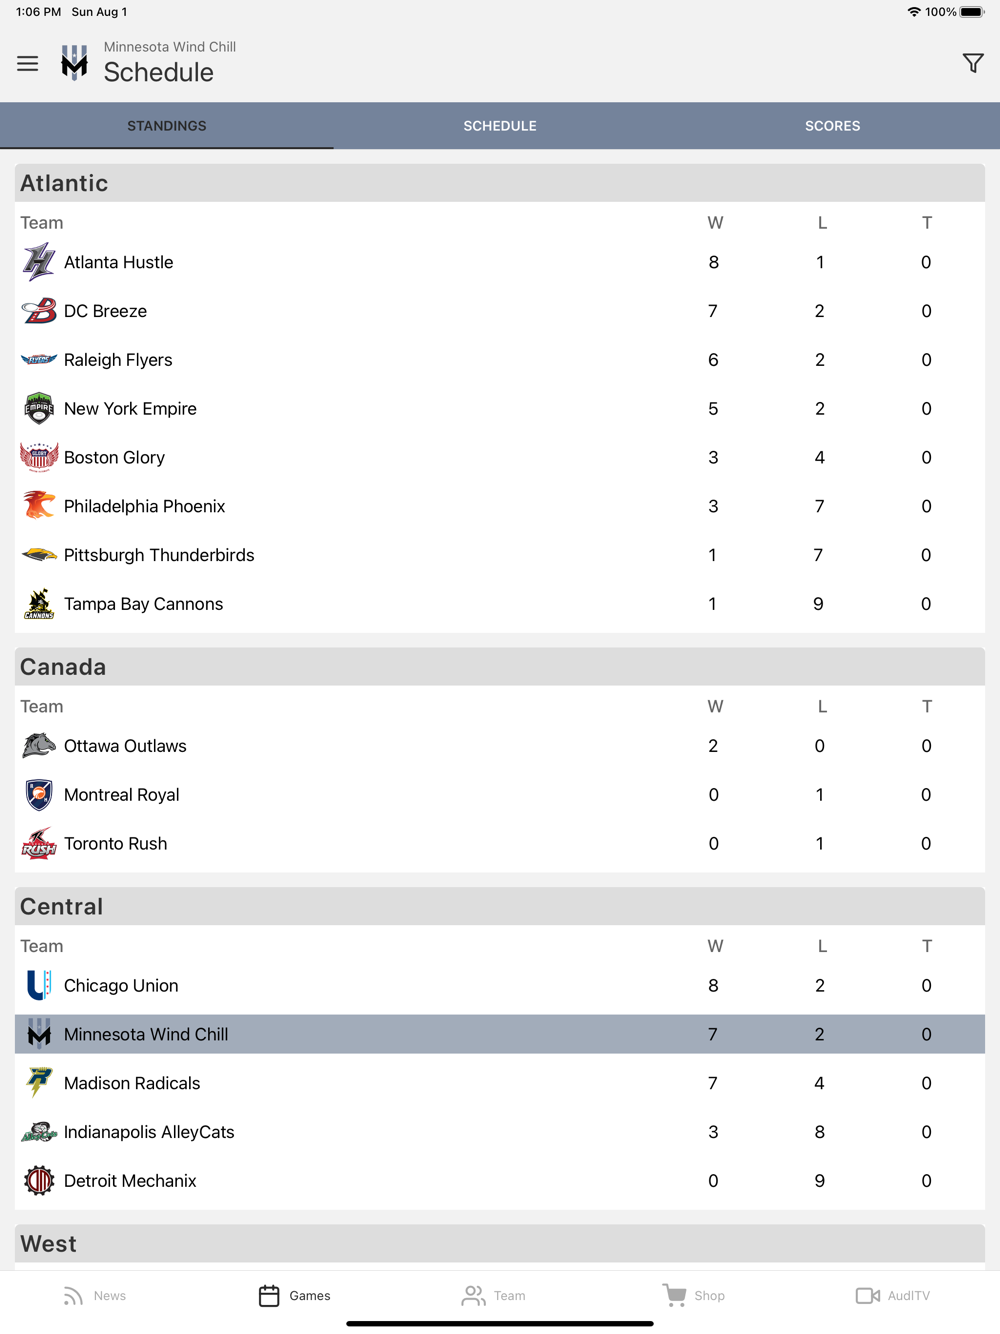1000x1334 pixels.
Task: Tap the Atlantic division header
Action: [x=500, y=183]
